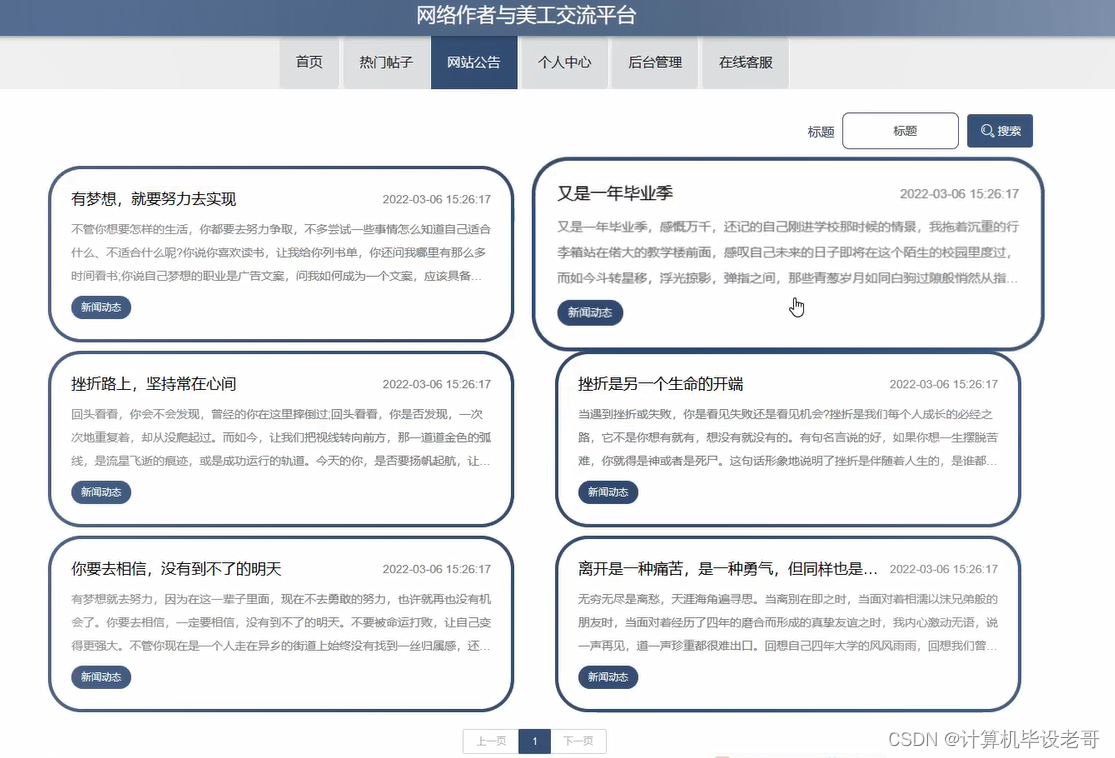Open article 离开是一种痛苦，是一种勇气

coord(728,569)
